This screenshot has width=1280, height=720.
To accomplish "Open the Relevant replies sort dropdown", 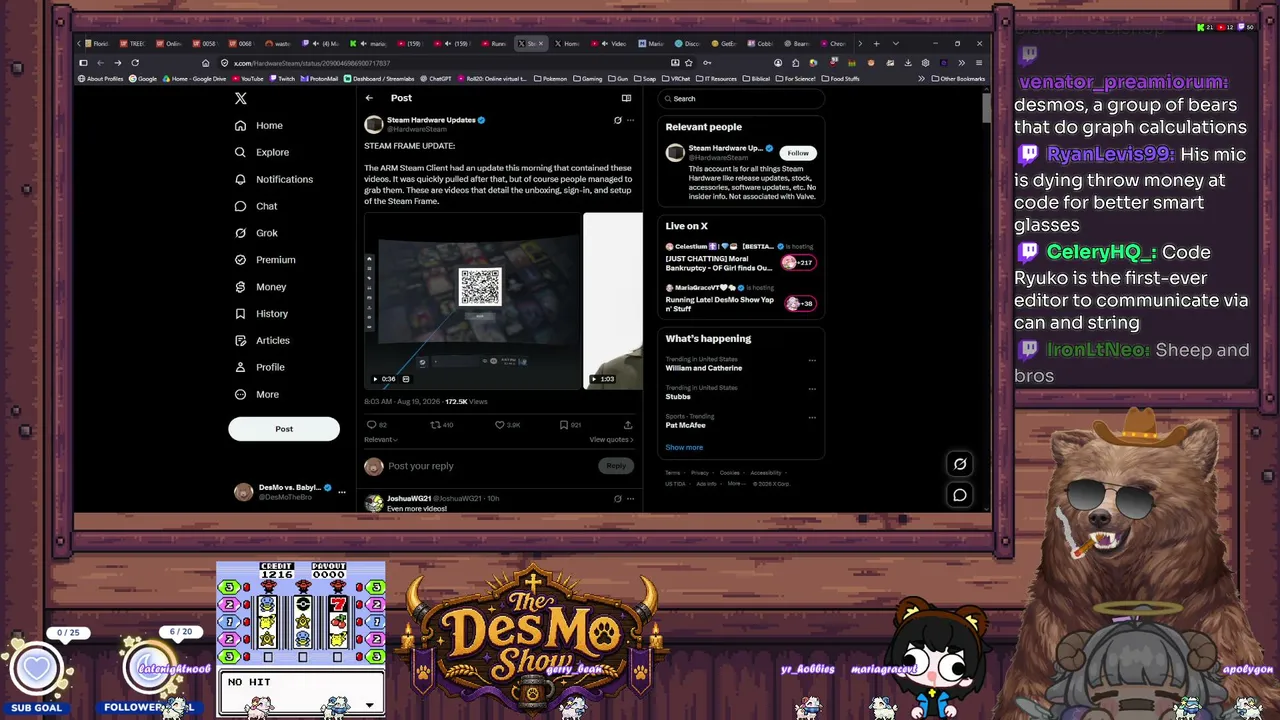I will [381, 440].
